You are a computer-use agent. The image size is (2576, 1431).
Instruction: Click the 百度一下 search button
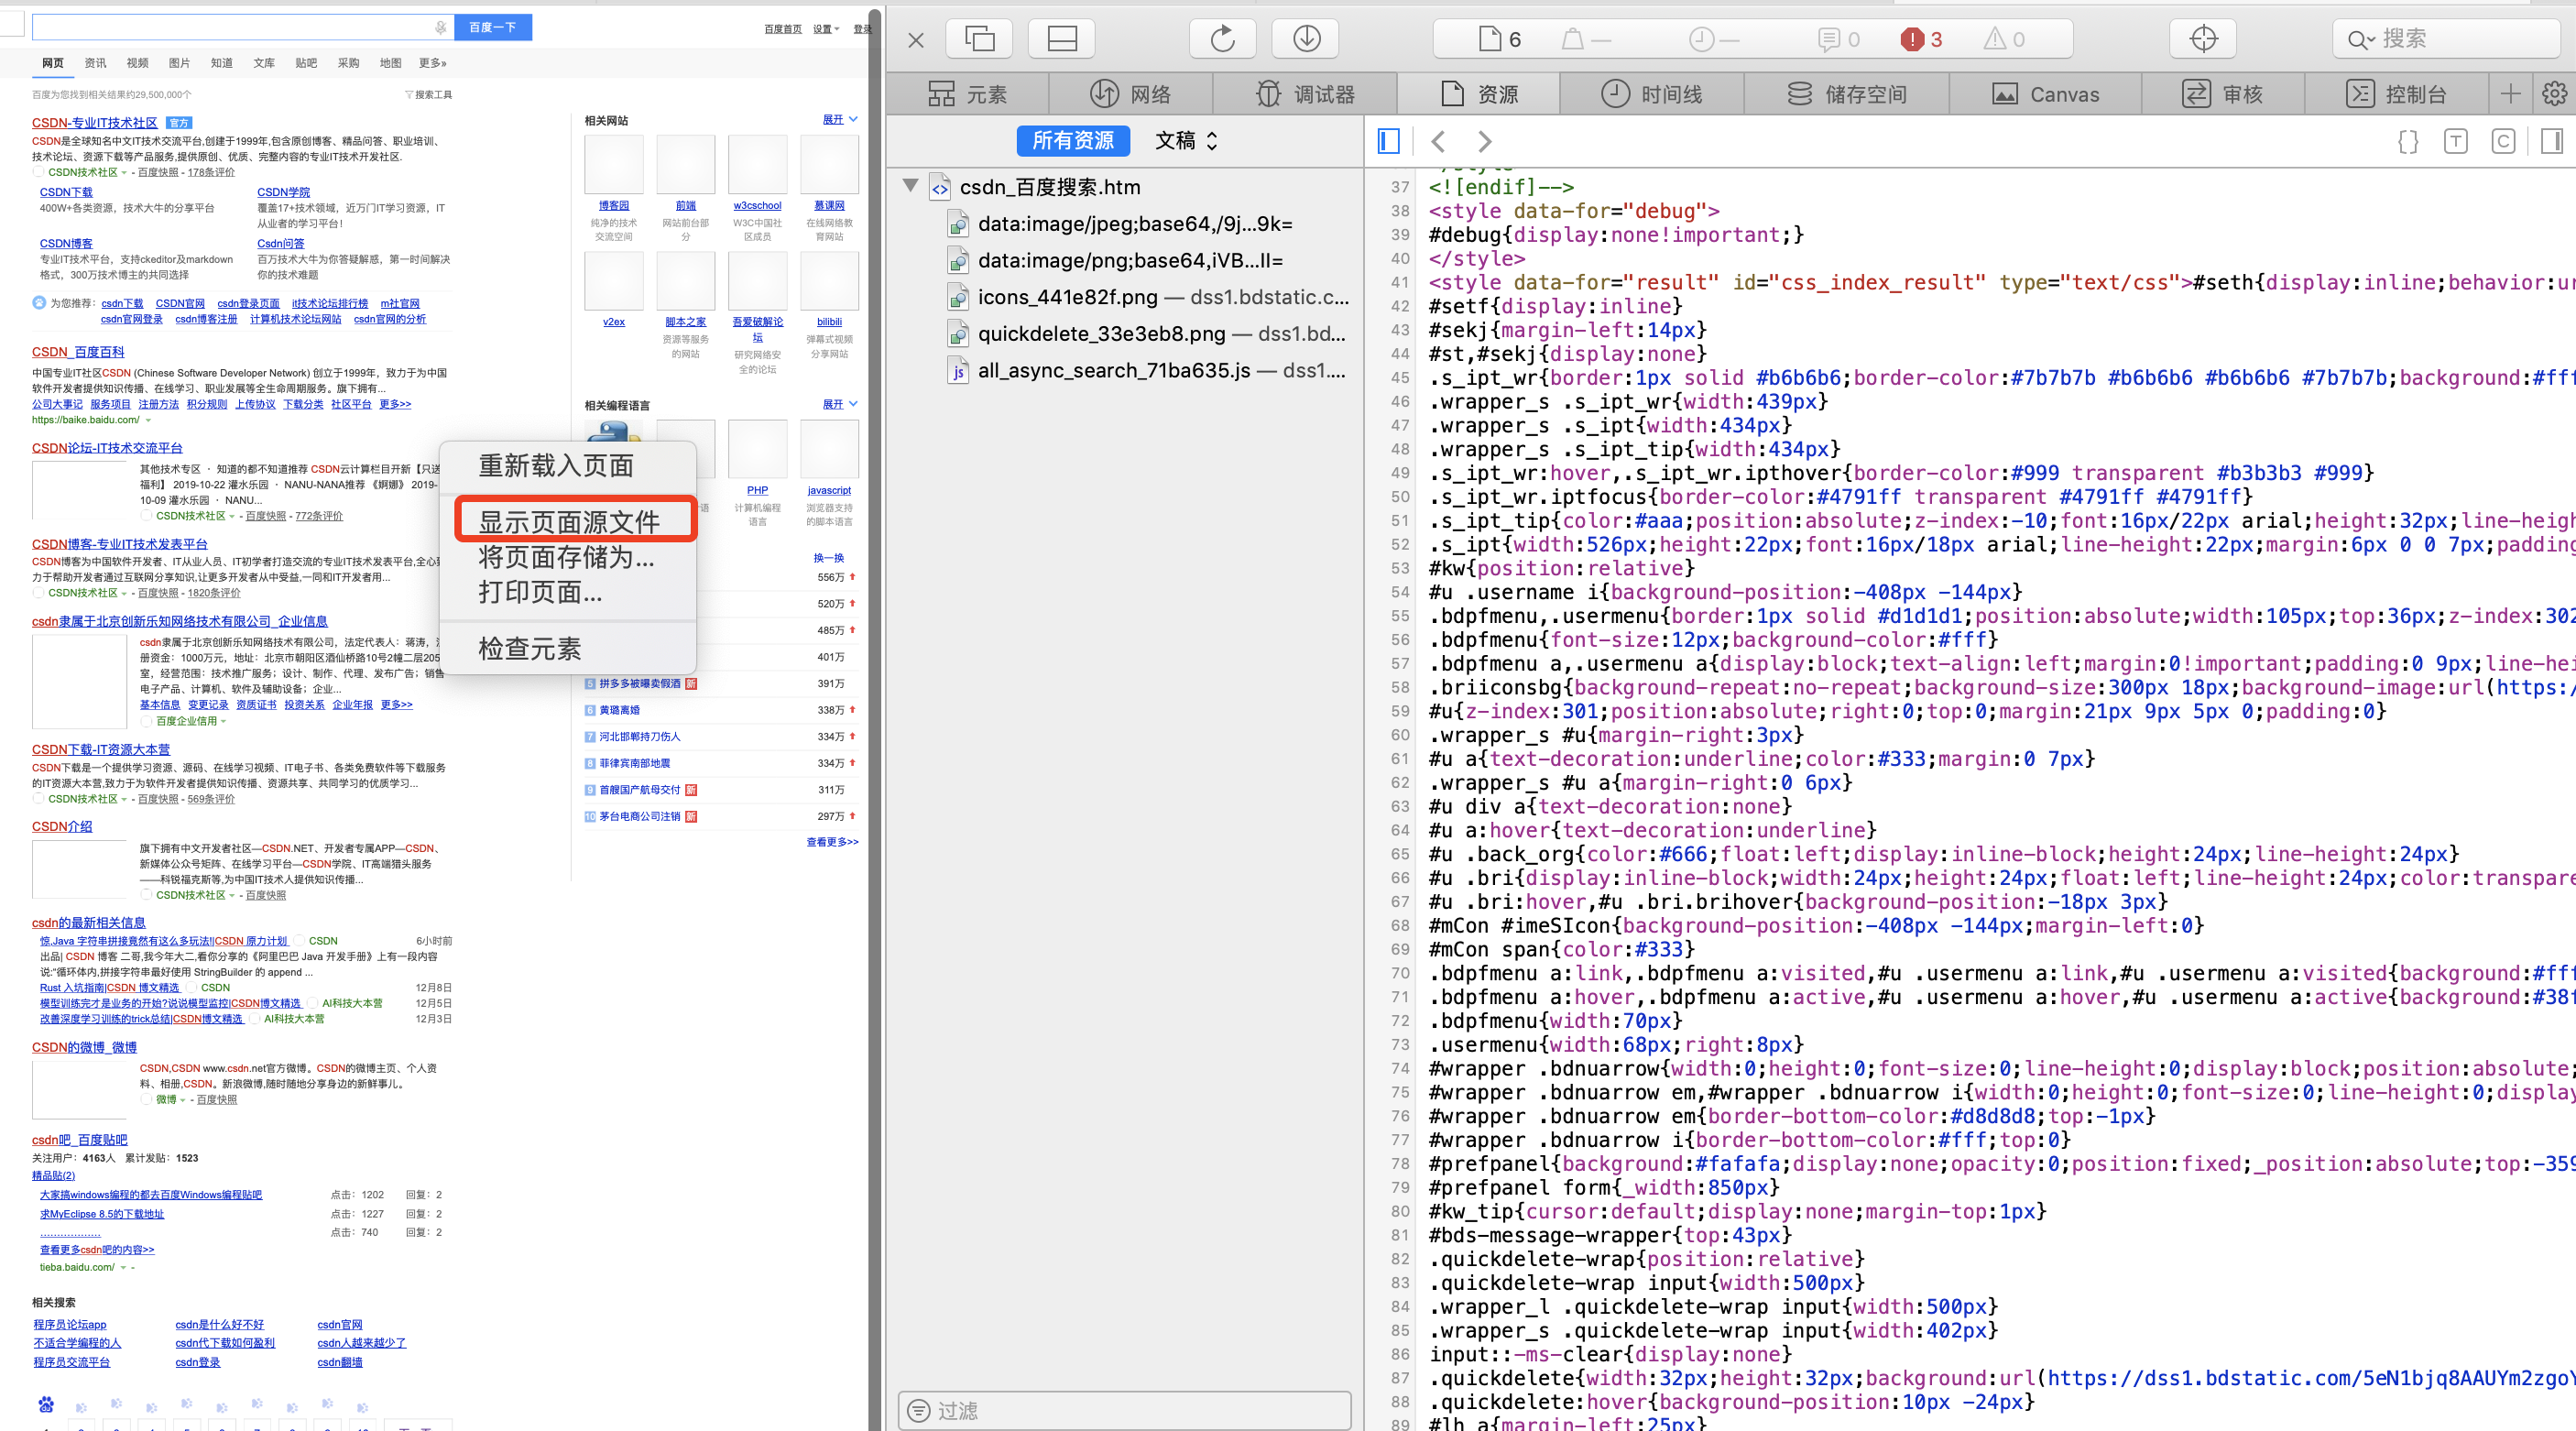493,27
